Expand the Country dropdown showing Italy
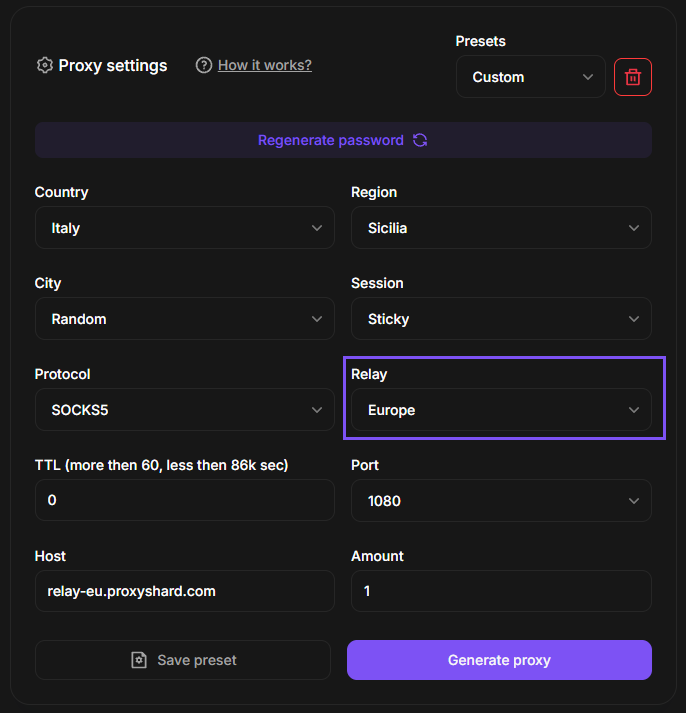Screen dimensions: 686x713 [x=184, y=228]
